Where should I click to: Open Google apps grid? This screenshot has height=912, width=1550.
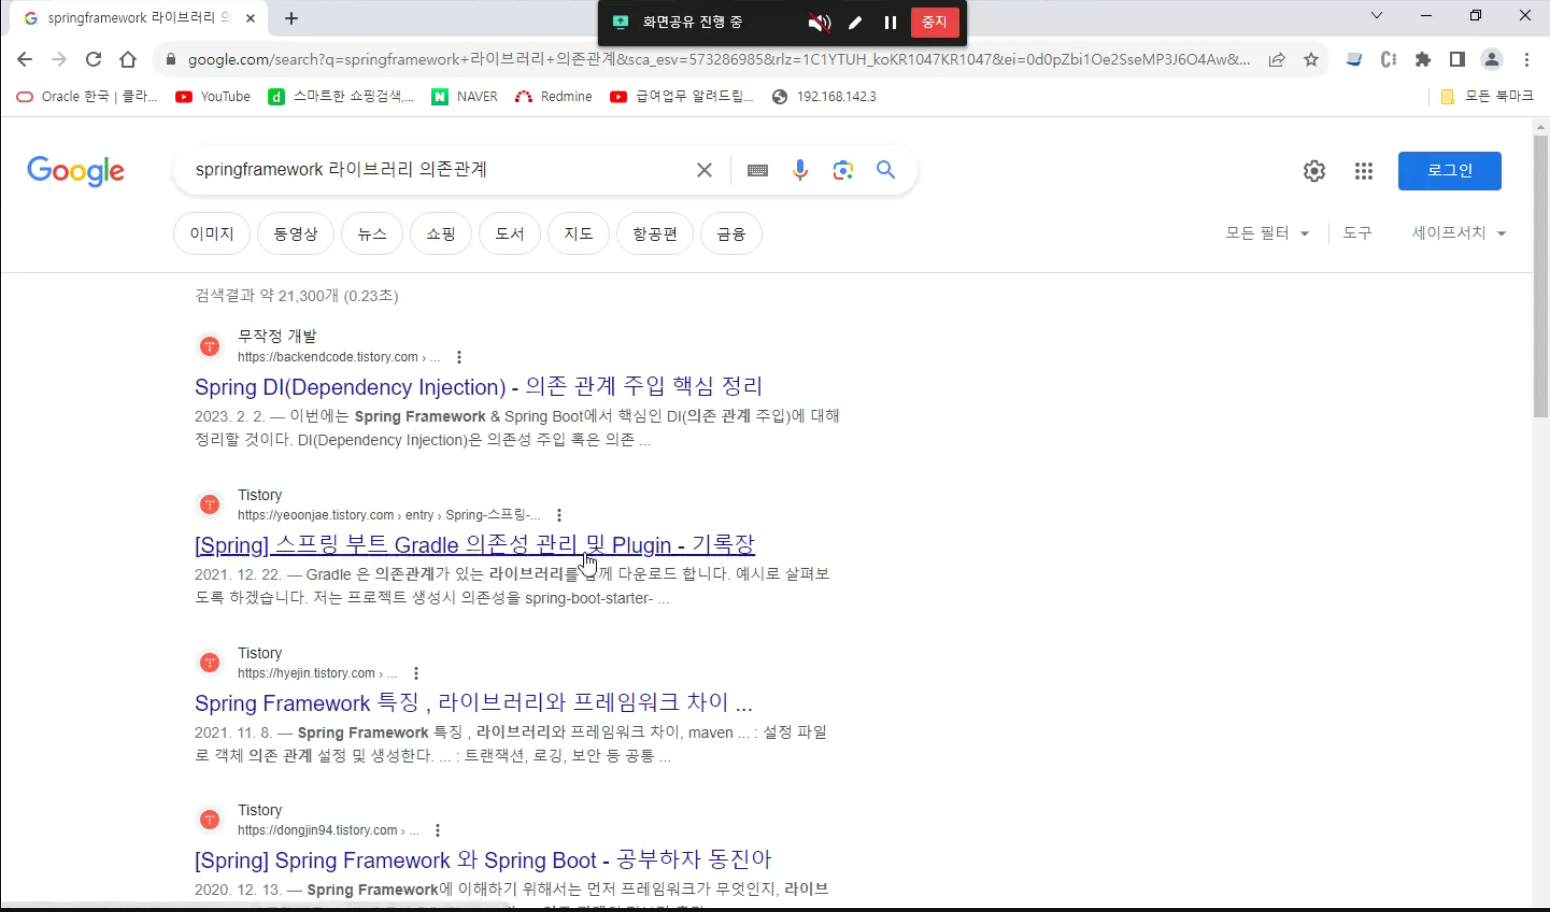[1364, 171]
